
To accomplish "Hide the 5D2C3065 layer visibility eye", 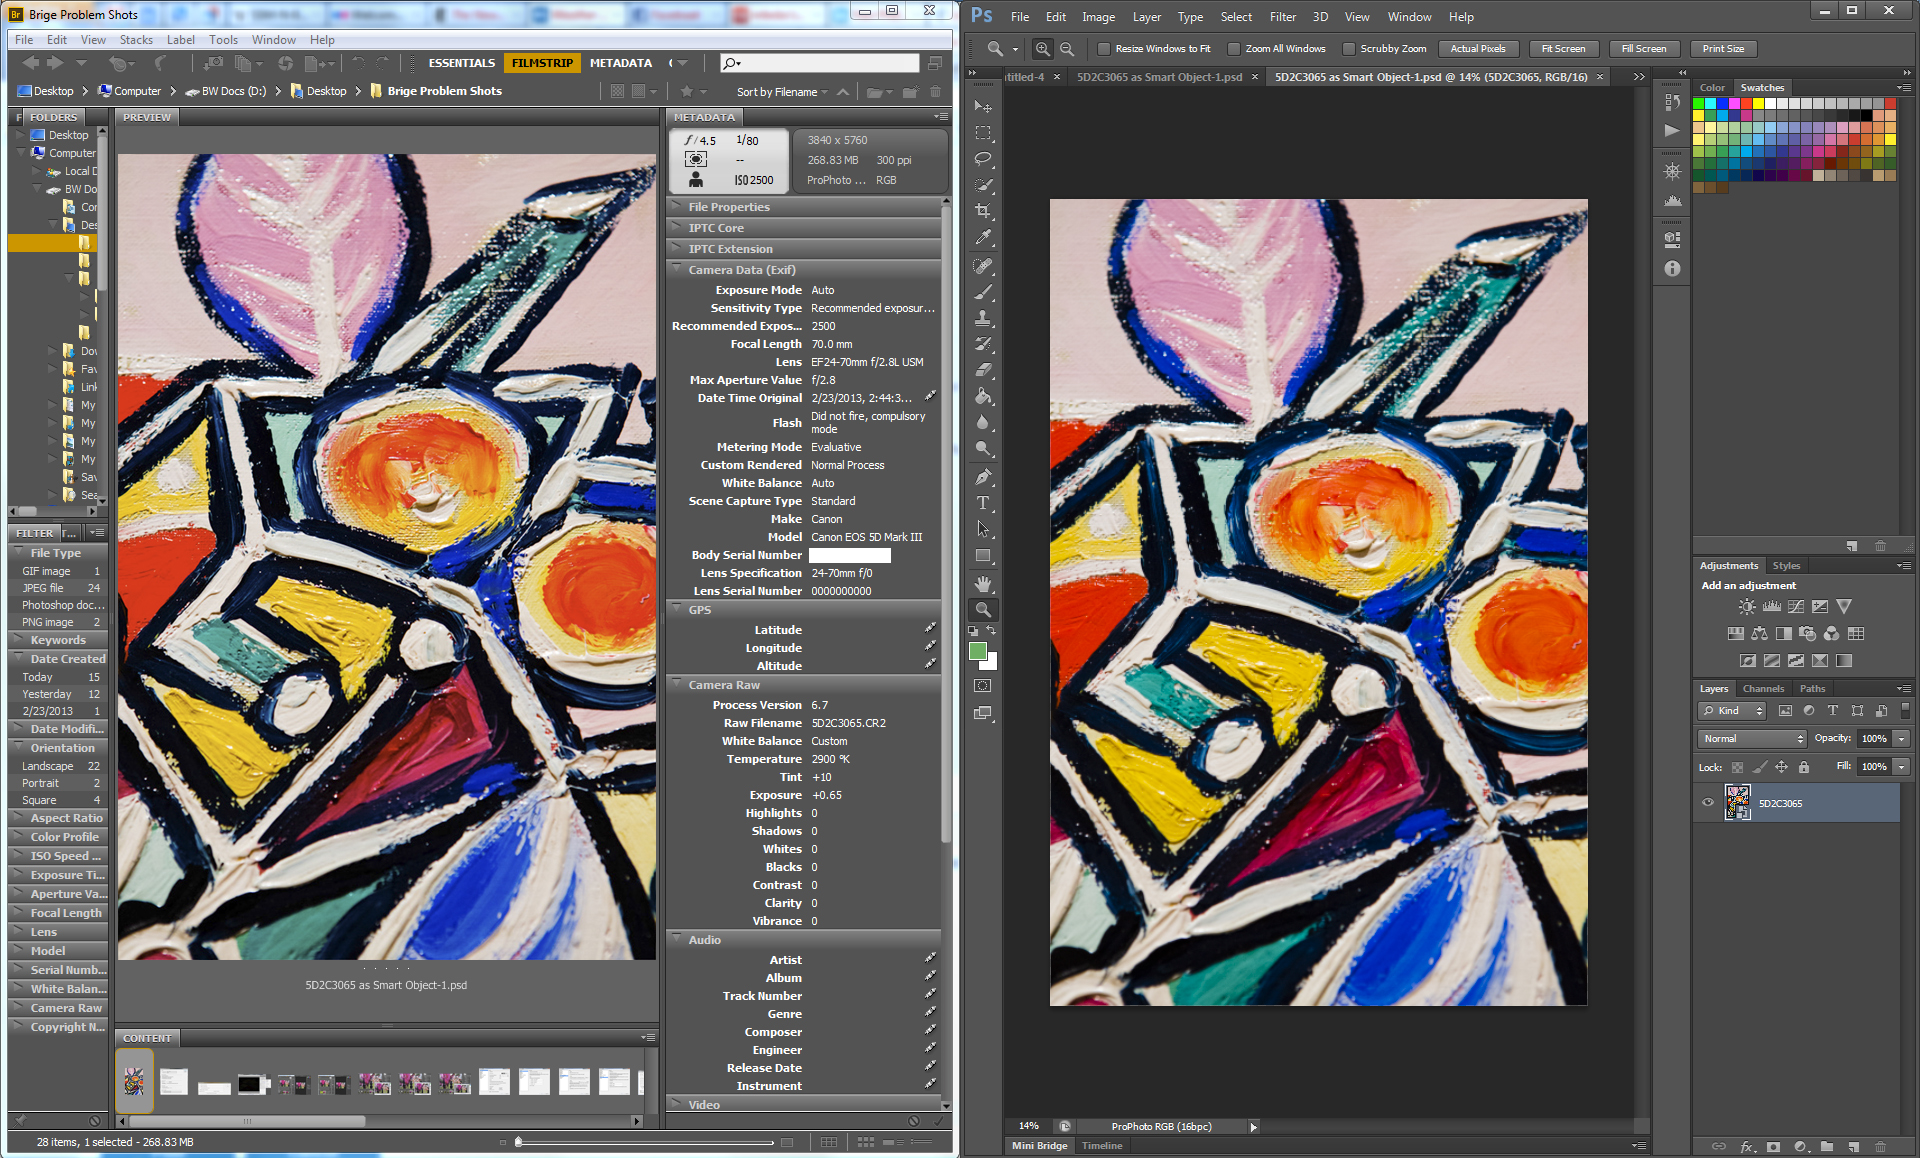I will (1708, 803).
